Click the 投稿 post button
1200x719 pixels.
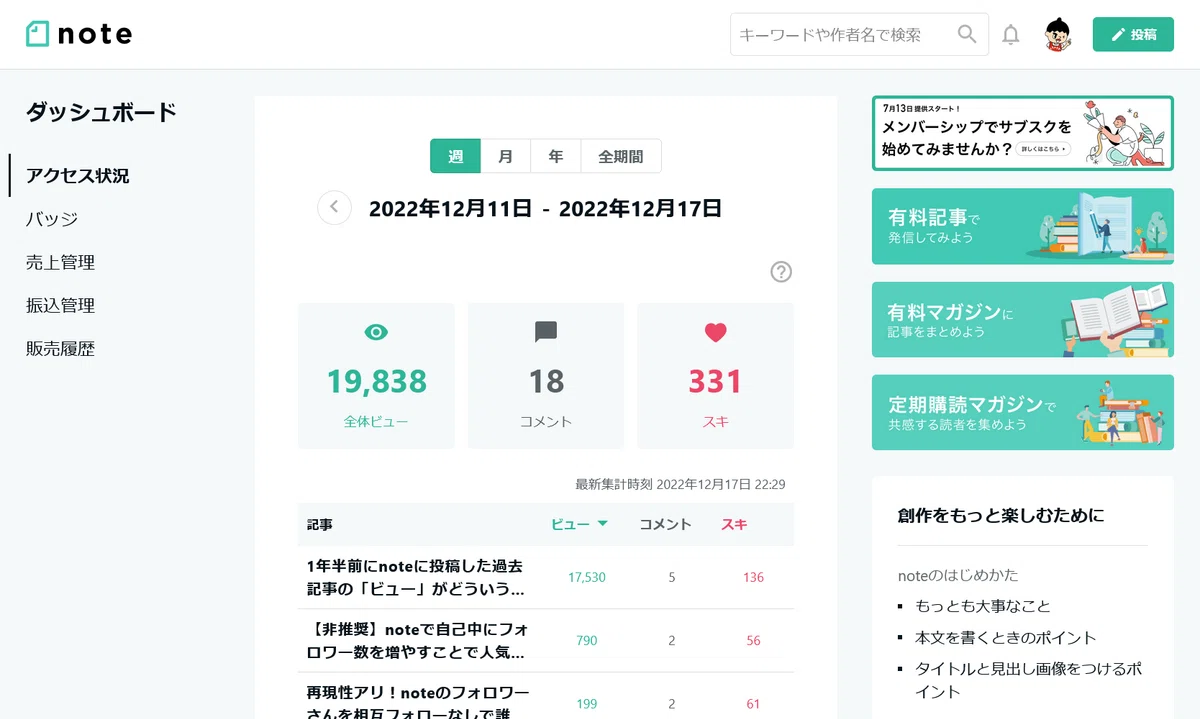pos(1133,34)
